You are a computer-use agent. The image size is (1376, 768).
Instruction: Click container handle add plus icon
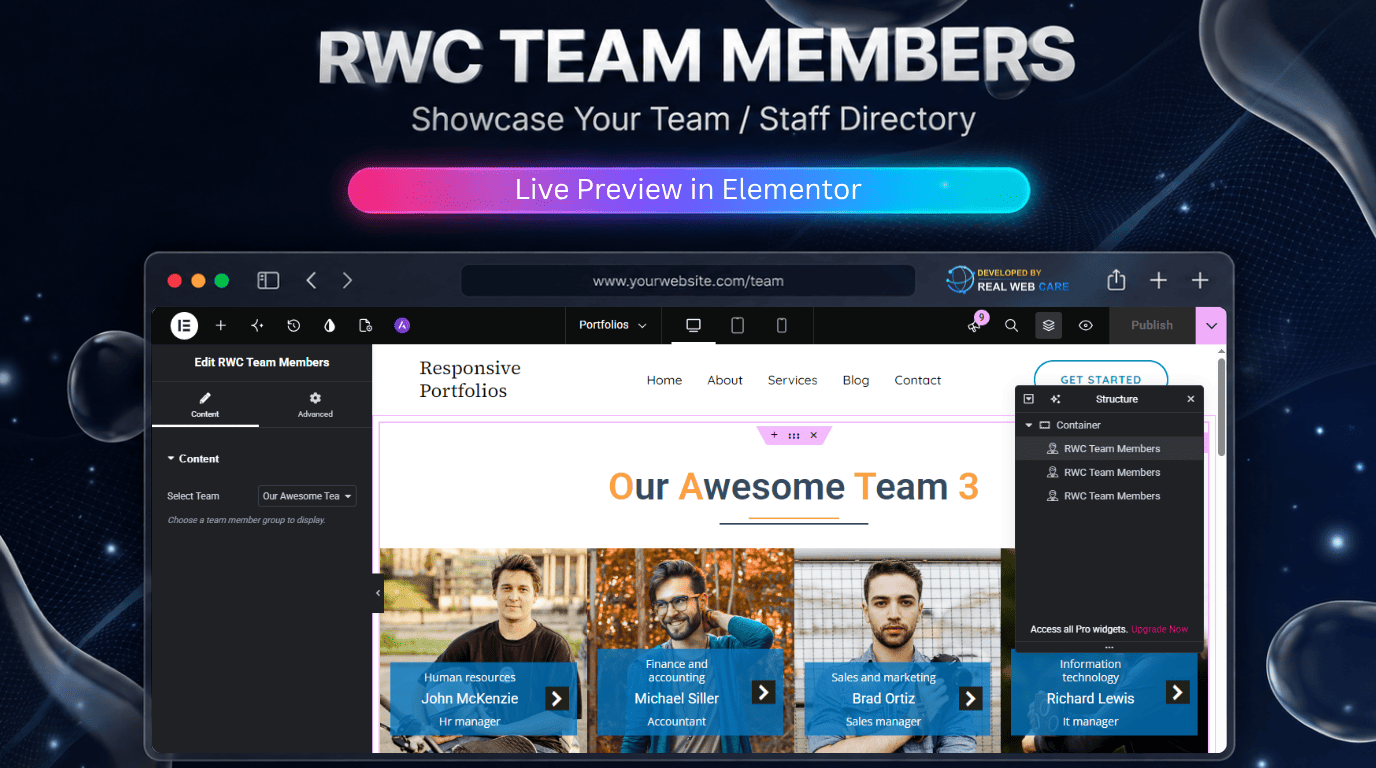[x=774, y=435]
